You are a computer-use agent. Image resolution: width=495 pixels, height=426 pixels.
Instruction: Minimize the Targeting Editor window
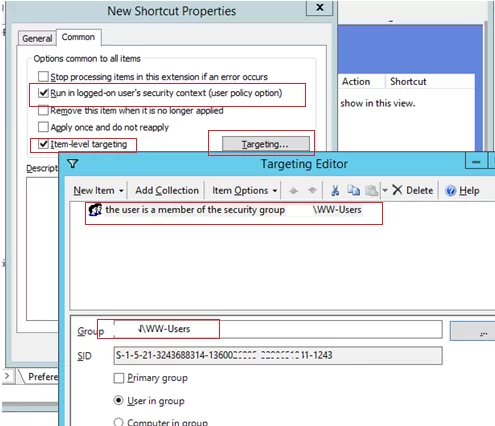pyautogui.click(x=476, y=162)
